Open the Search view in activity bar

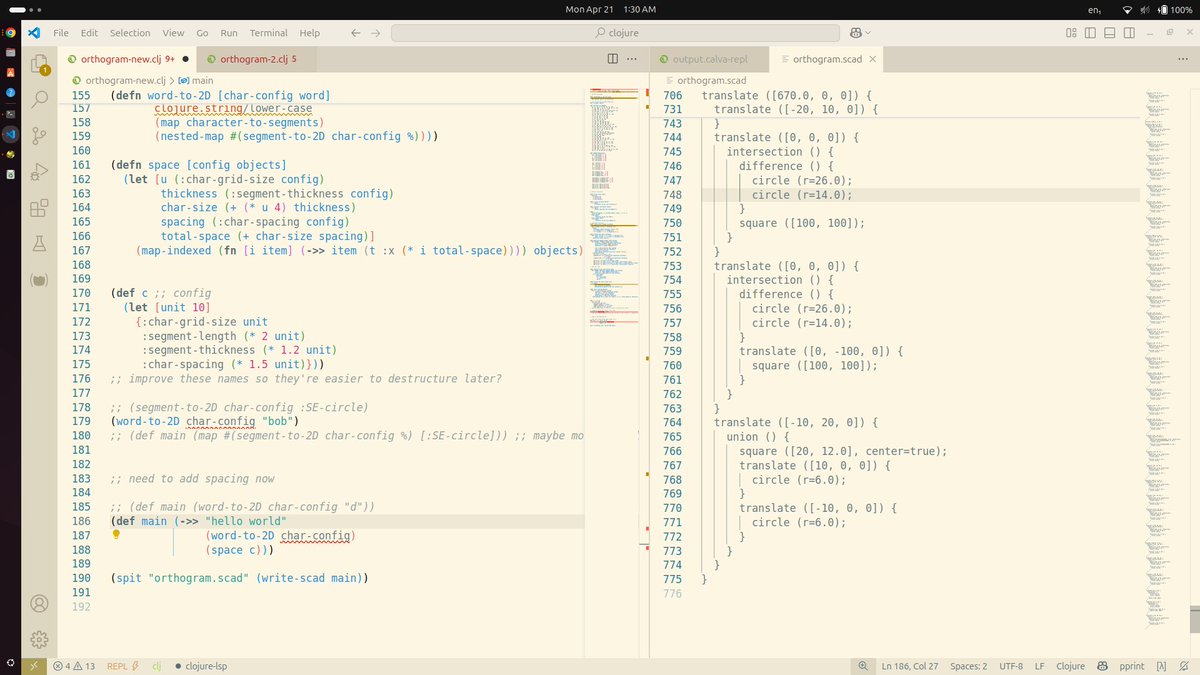click(x=40, y=100)
